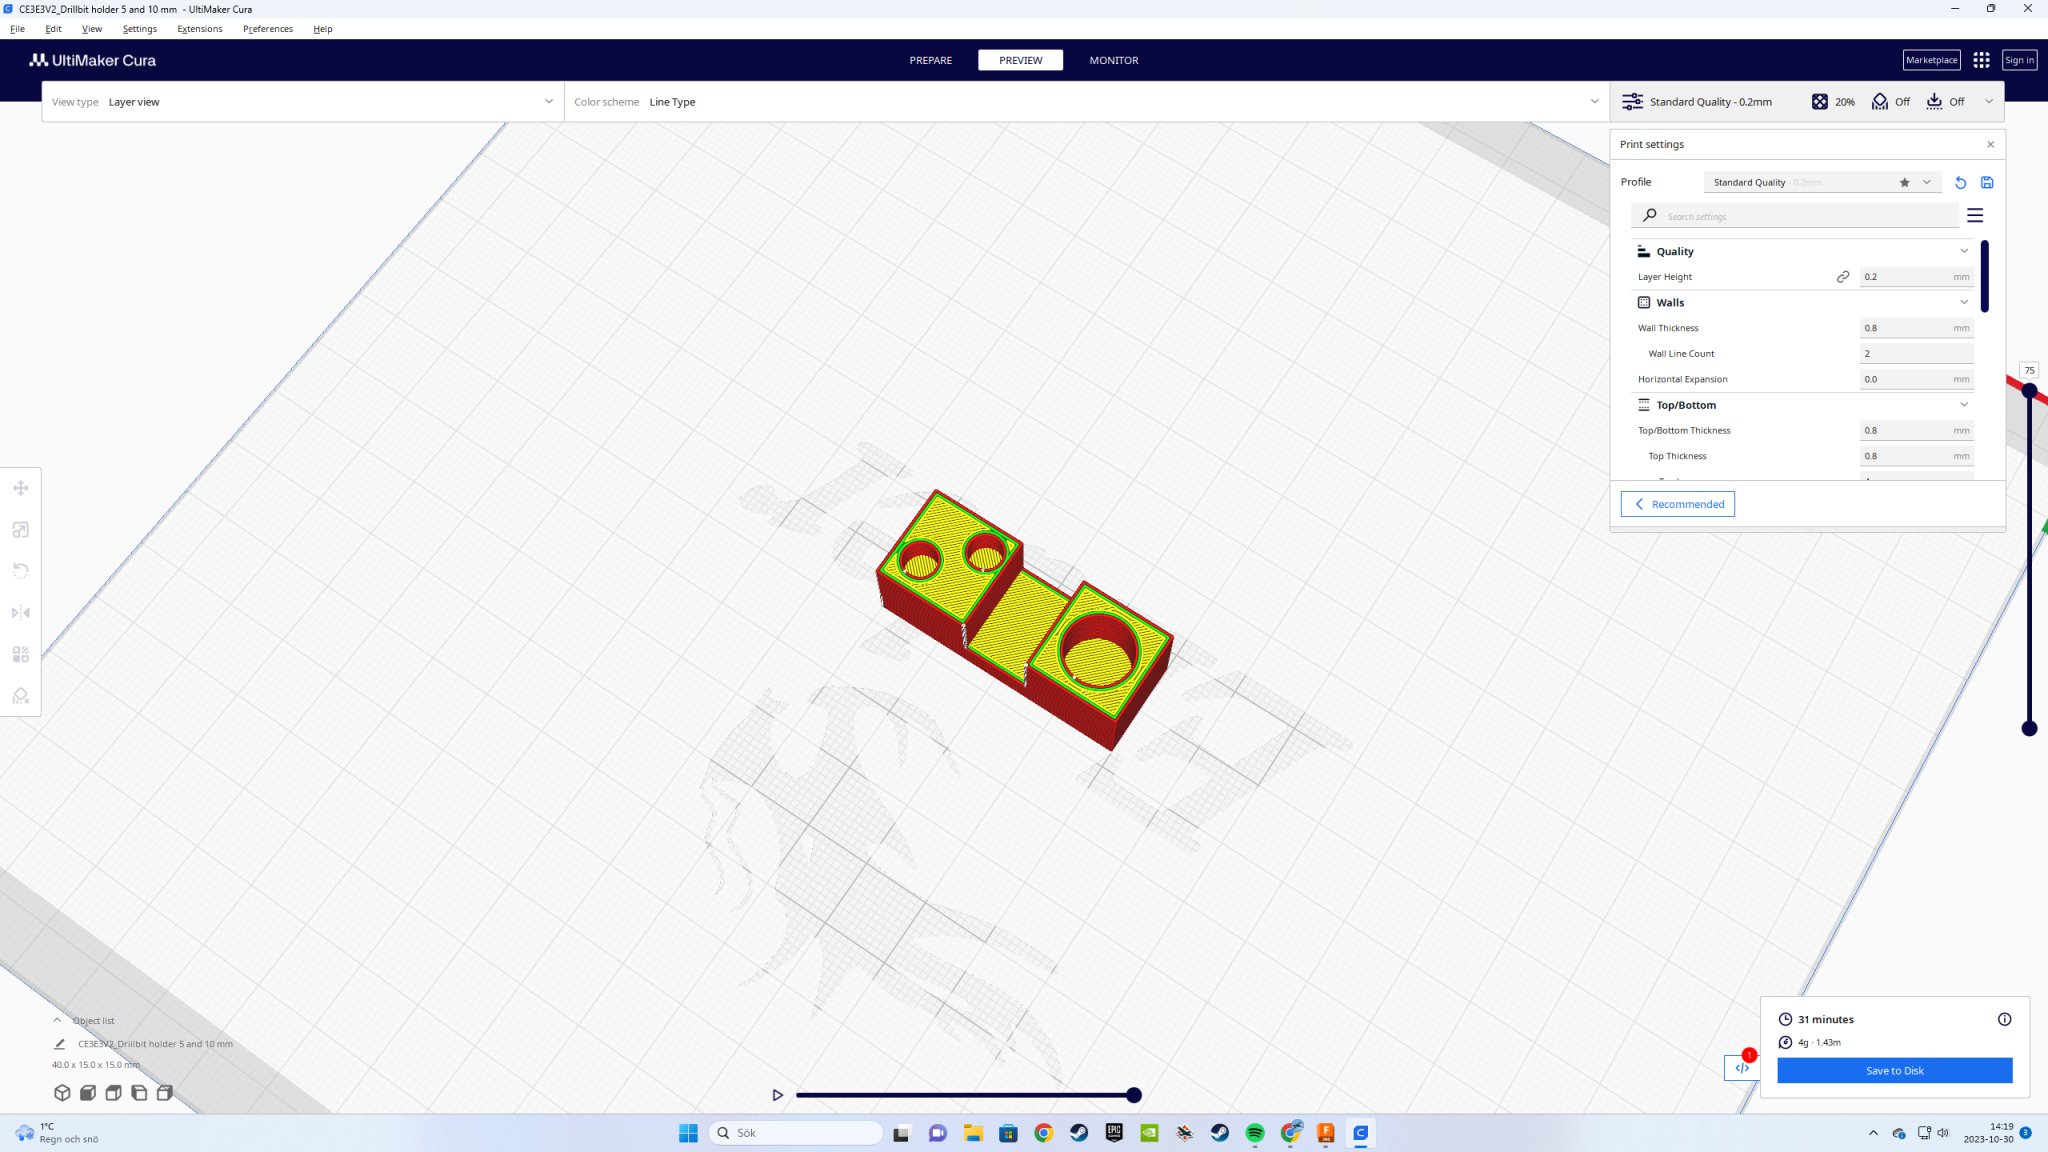Image resolution: width=2048 pixels, height=1152 pixels.
Task: Select the Mirror tool icon
Action: 21,613
